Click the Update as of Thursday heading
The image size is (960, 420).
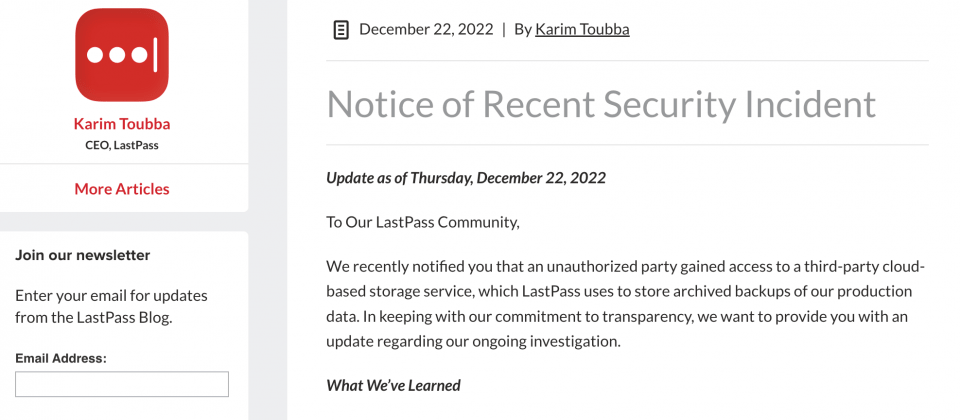466,178
